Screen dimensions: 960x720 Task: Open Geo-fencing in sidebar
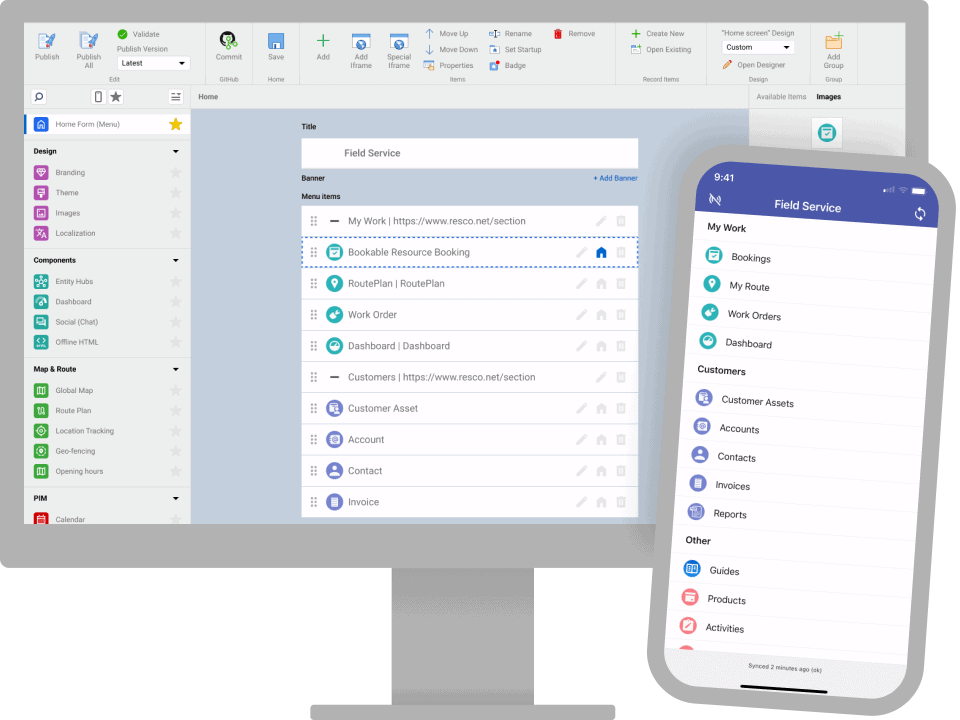tap(75, 451)
